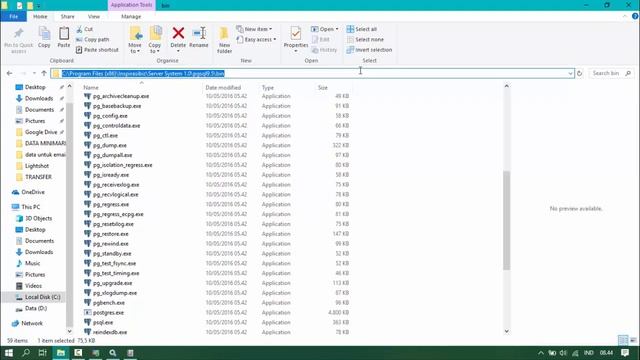This screenshot has height=360, width=640.
Task: Sort by Type column header
Action: [268, 88]
